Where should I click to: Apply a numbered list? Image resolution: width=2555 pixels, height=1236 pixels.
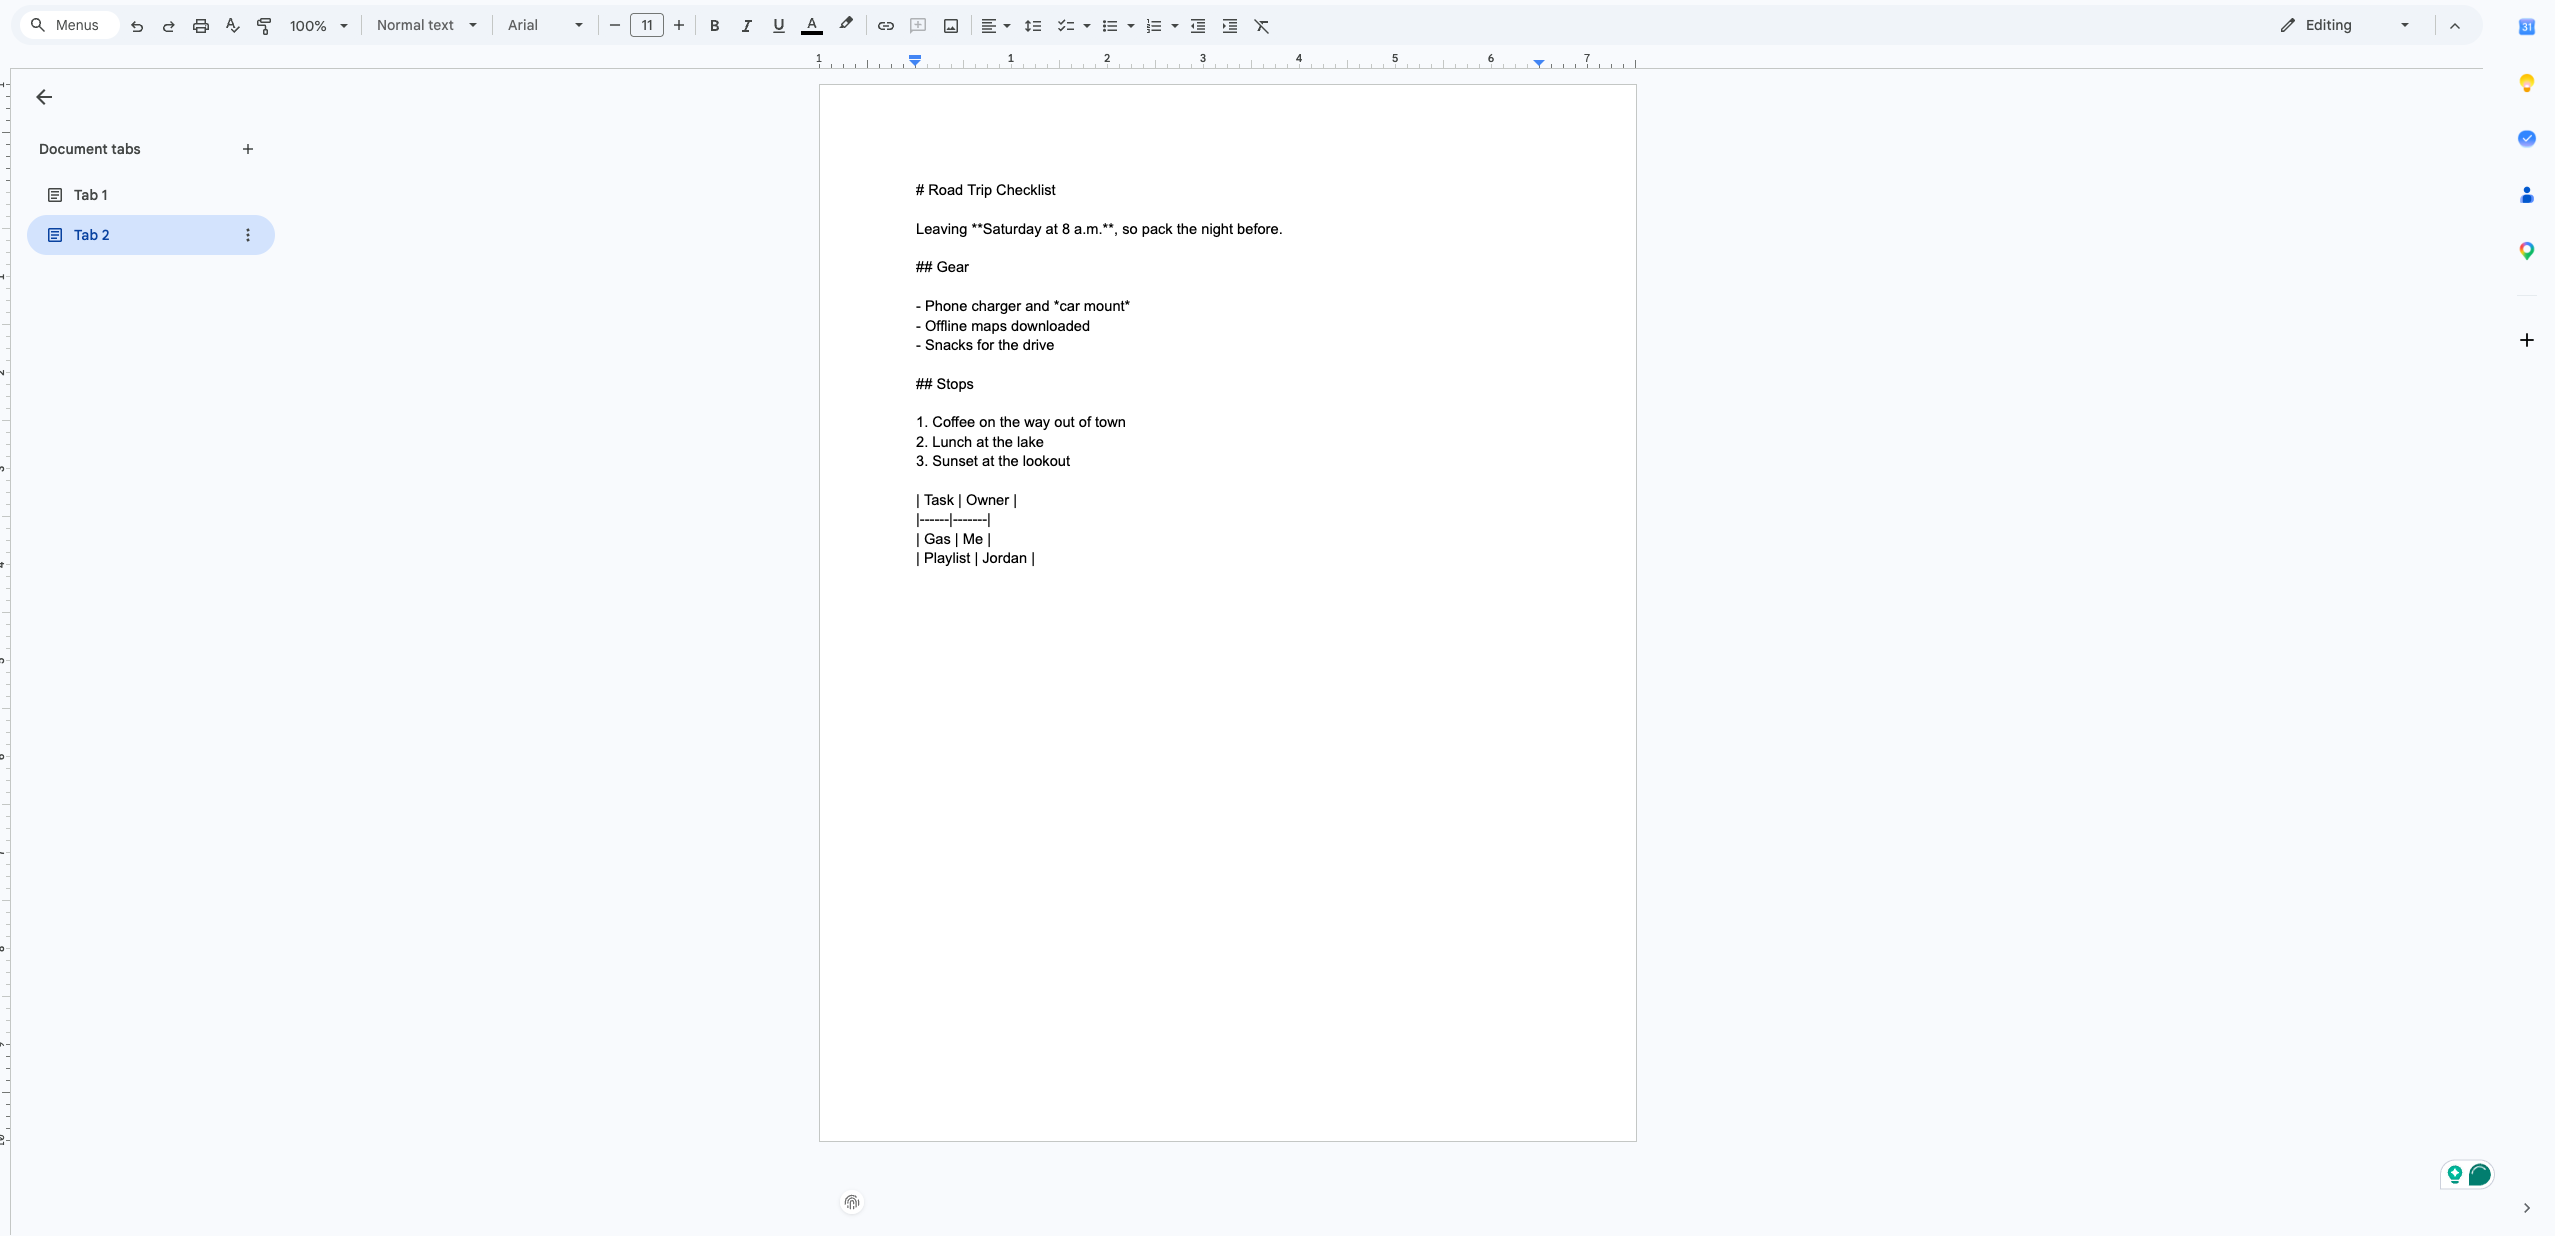point(1154,26)
